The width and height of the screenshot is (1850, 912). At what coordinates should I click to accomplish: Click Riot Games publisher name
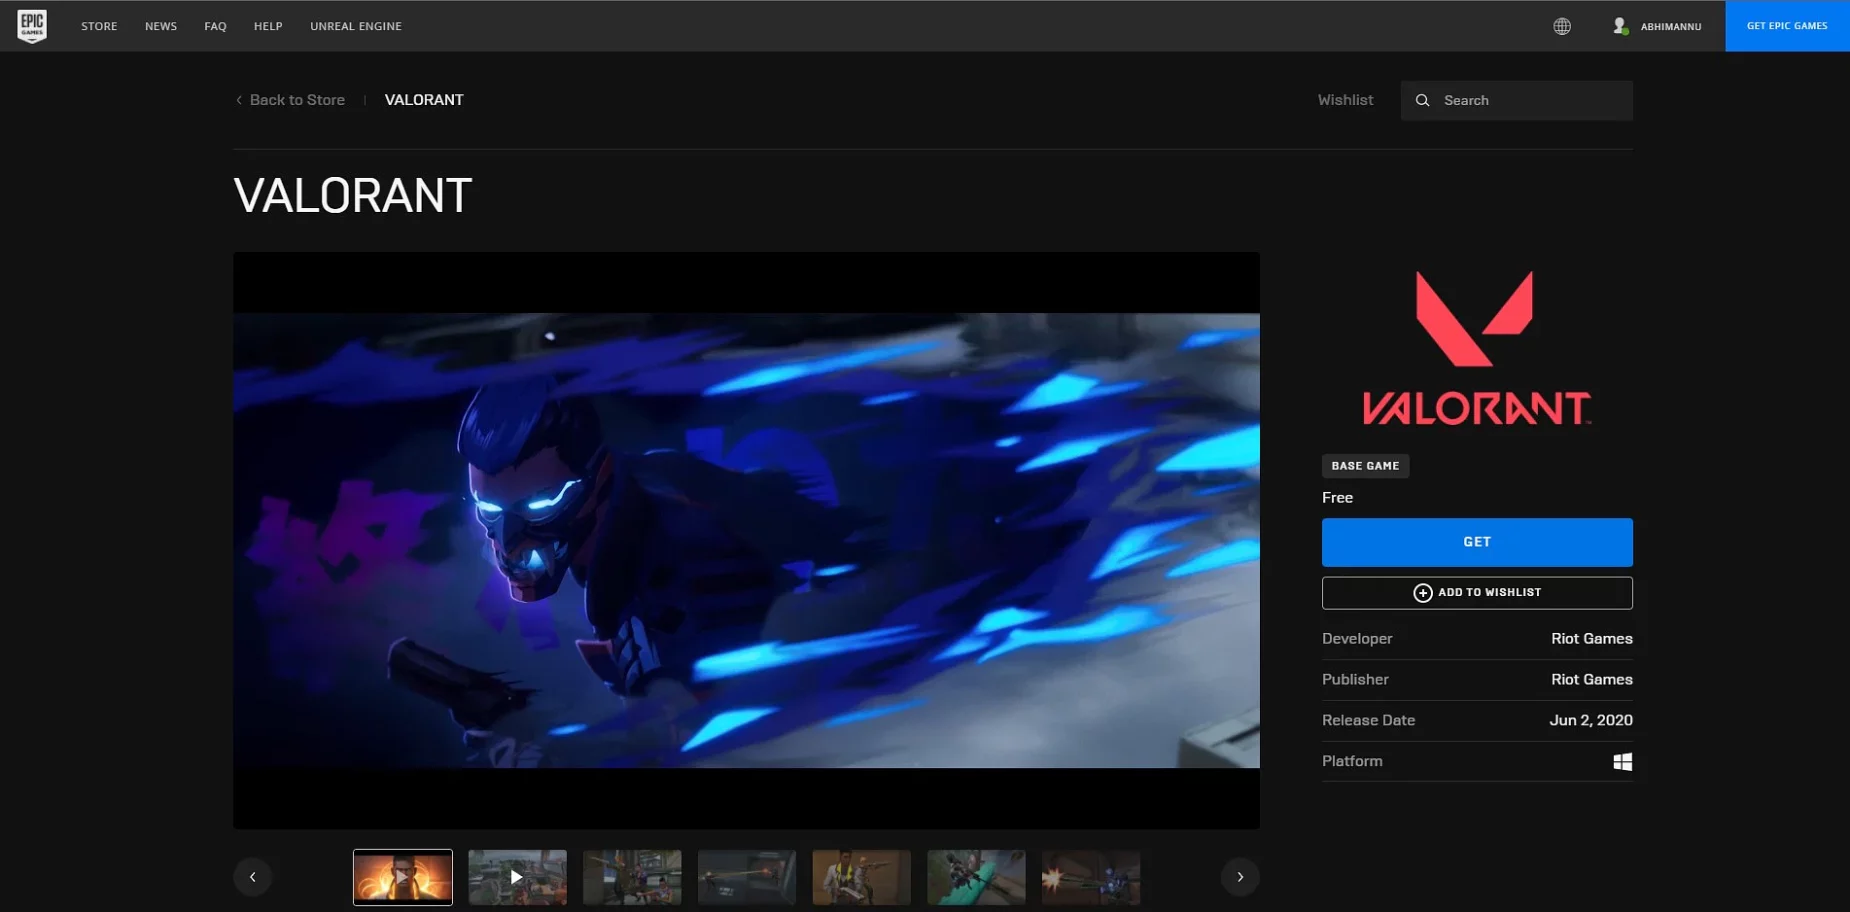point(1591,680)
